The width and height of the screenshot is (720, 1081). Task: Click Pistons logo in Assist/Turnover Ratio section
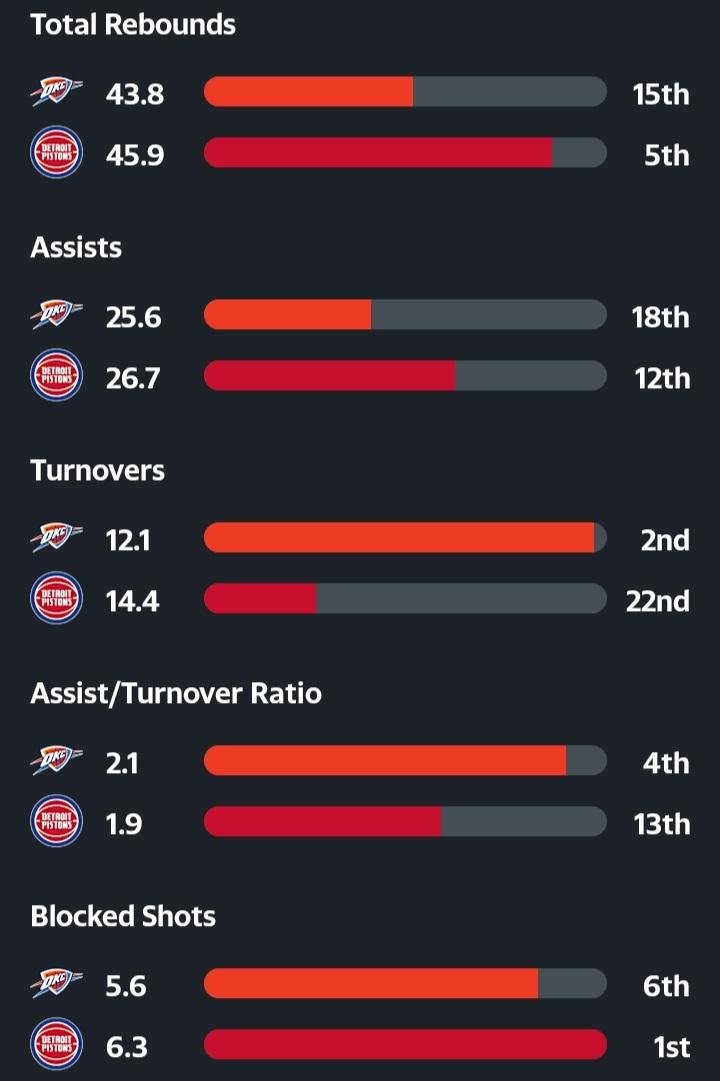56,823
